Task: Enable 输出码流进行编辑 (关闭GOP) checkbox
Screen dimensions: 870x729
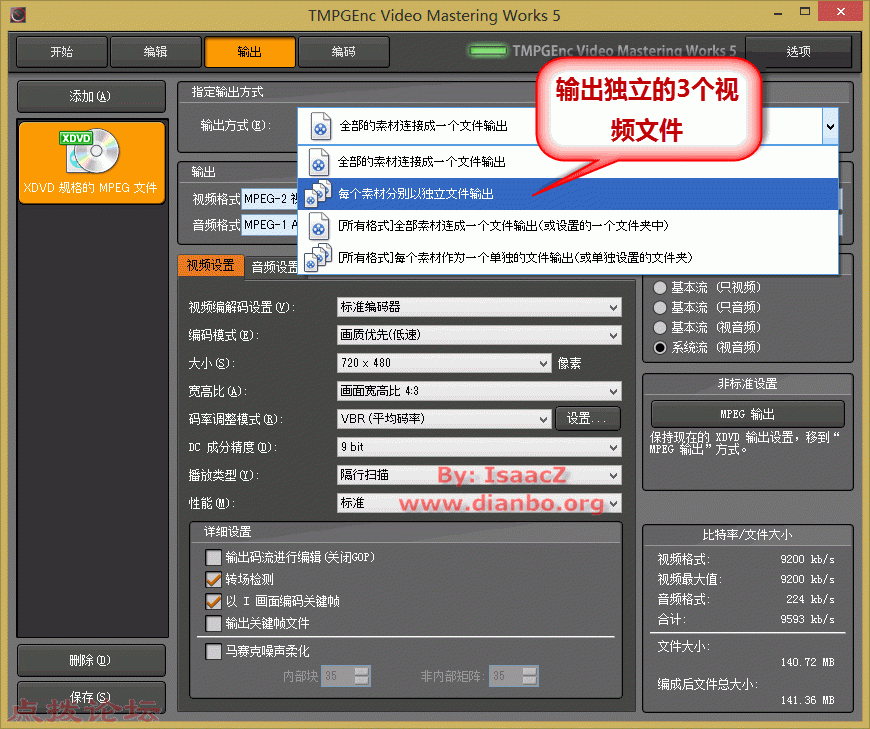Action: point(213,557)
